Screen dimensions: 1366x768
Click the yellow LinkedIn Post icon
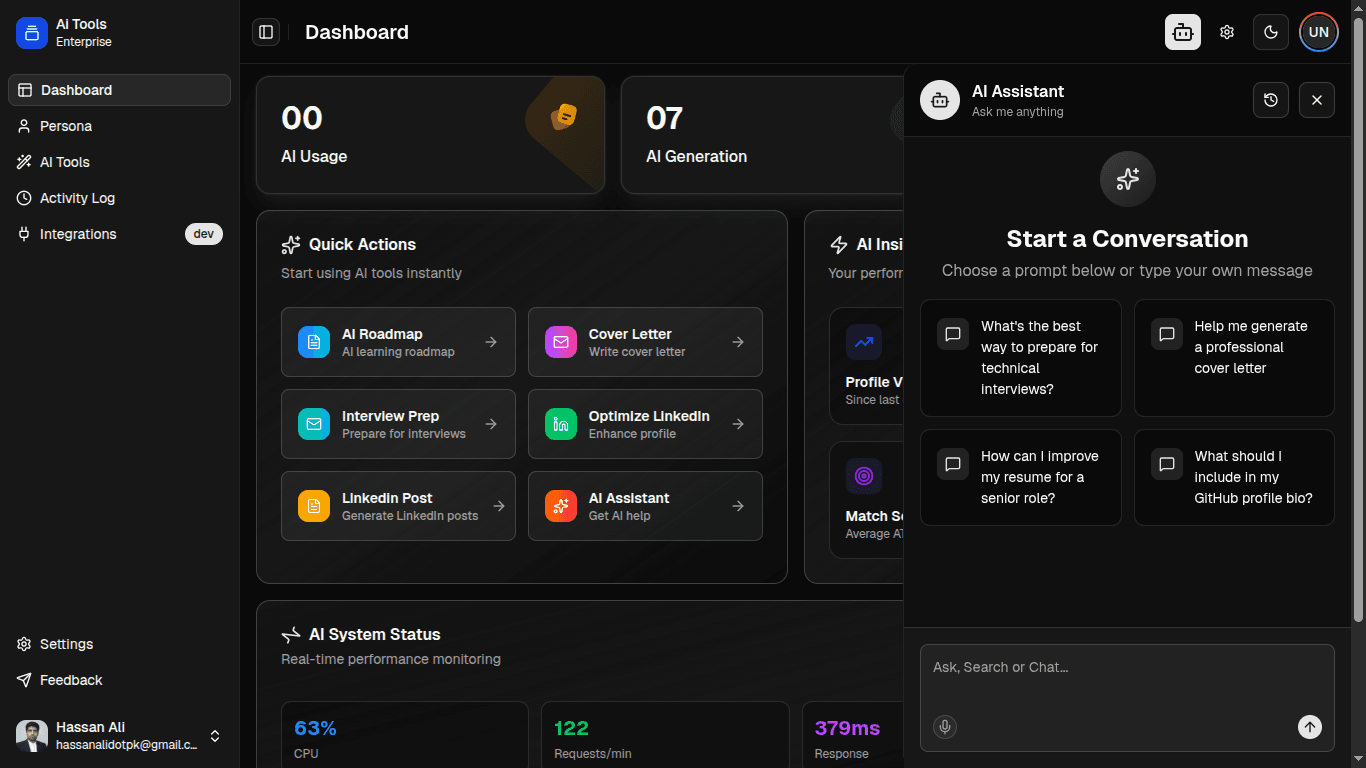tap(314, 506)
